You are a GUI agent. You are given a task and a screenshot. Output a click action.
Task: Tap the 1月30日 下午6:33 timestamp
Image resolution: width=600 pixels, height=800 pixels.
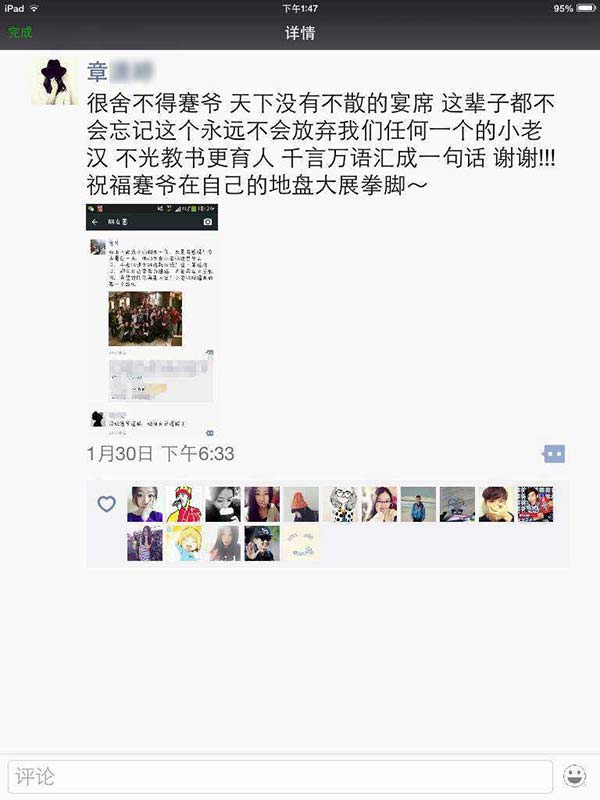tap(160, 454)
